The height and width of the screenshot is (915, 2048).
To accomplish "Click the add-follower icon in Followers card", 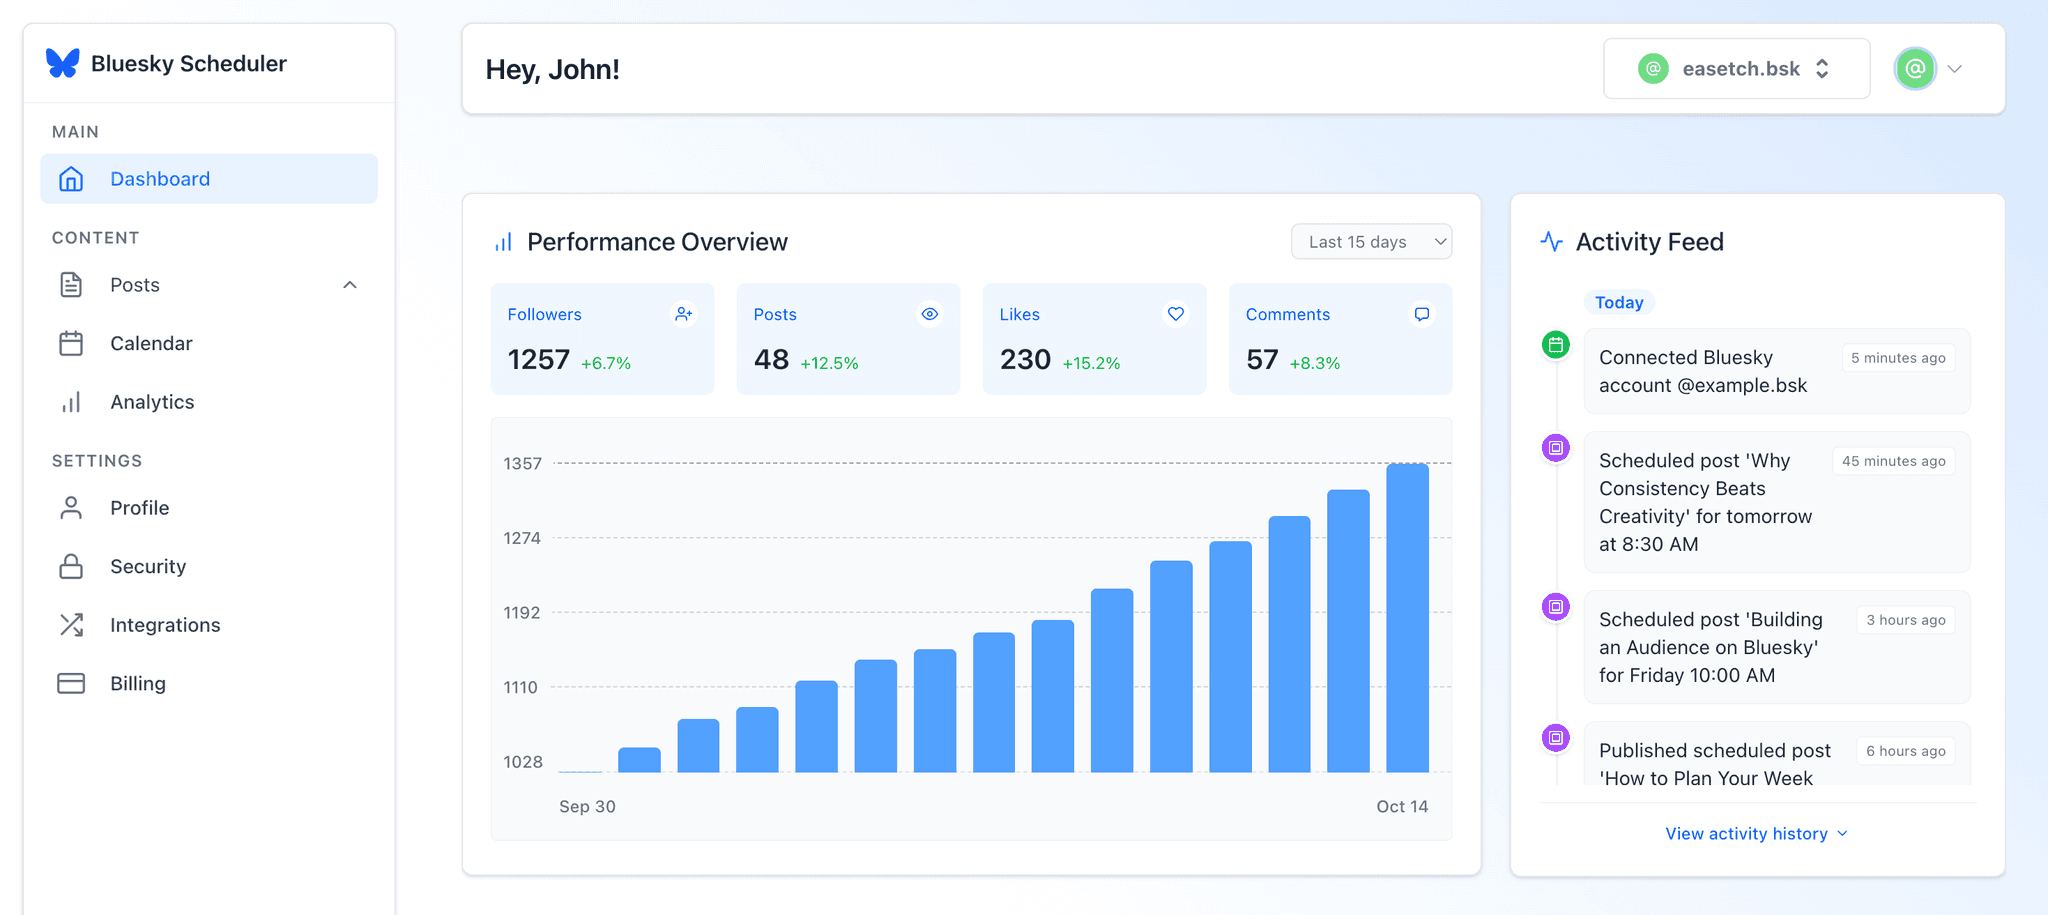I will [x=683, y=314].
